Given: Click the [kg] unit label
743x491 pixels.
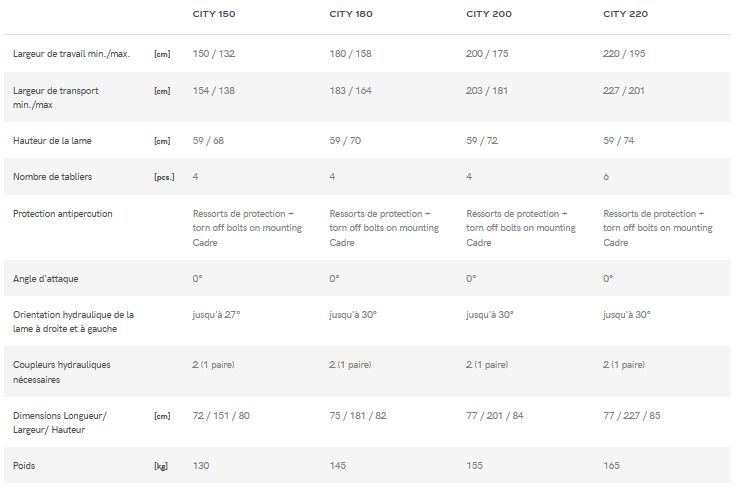Looking at the screenshot, I should tap(160, 467).
